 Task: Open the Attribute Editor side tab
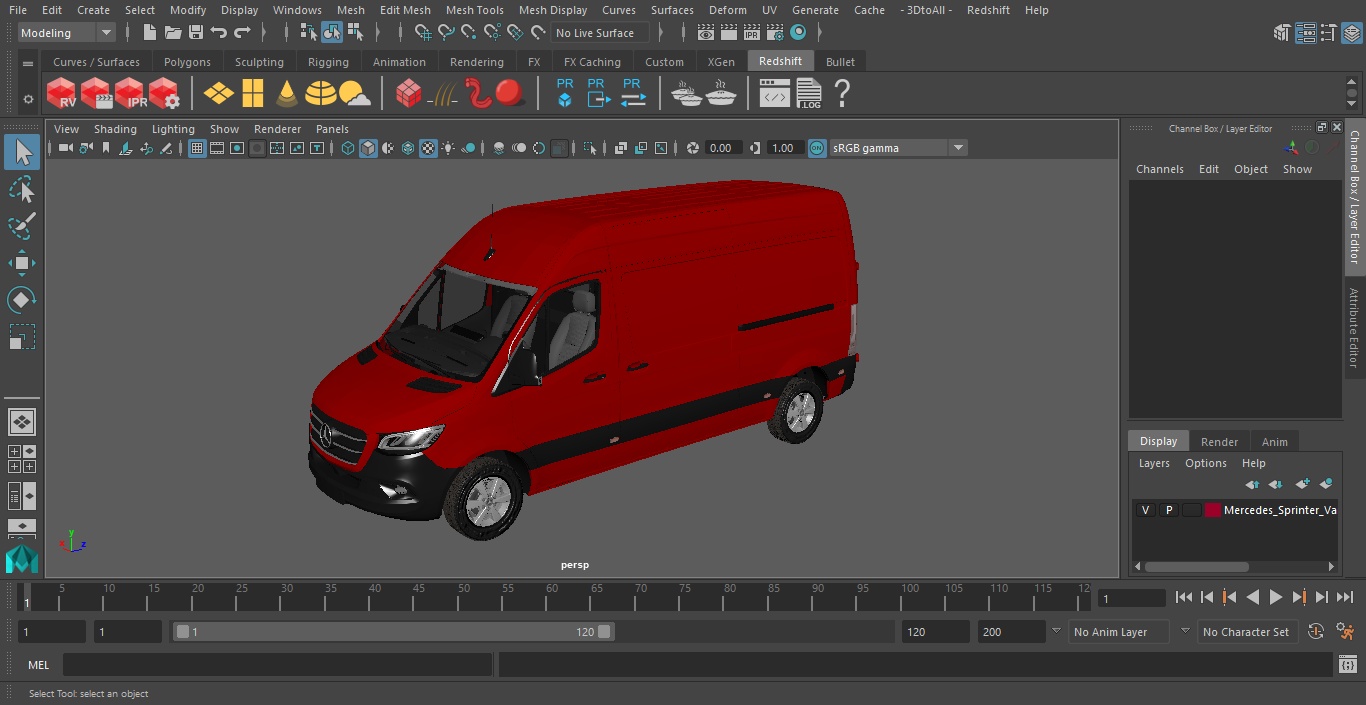tap(1355, 327)
